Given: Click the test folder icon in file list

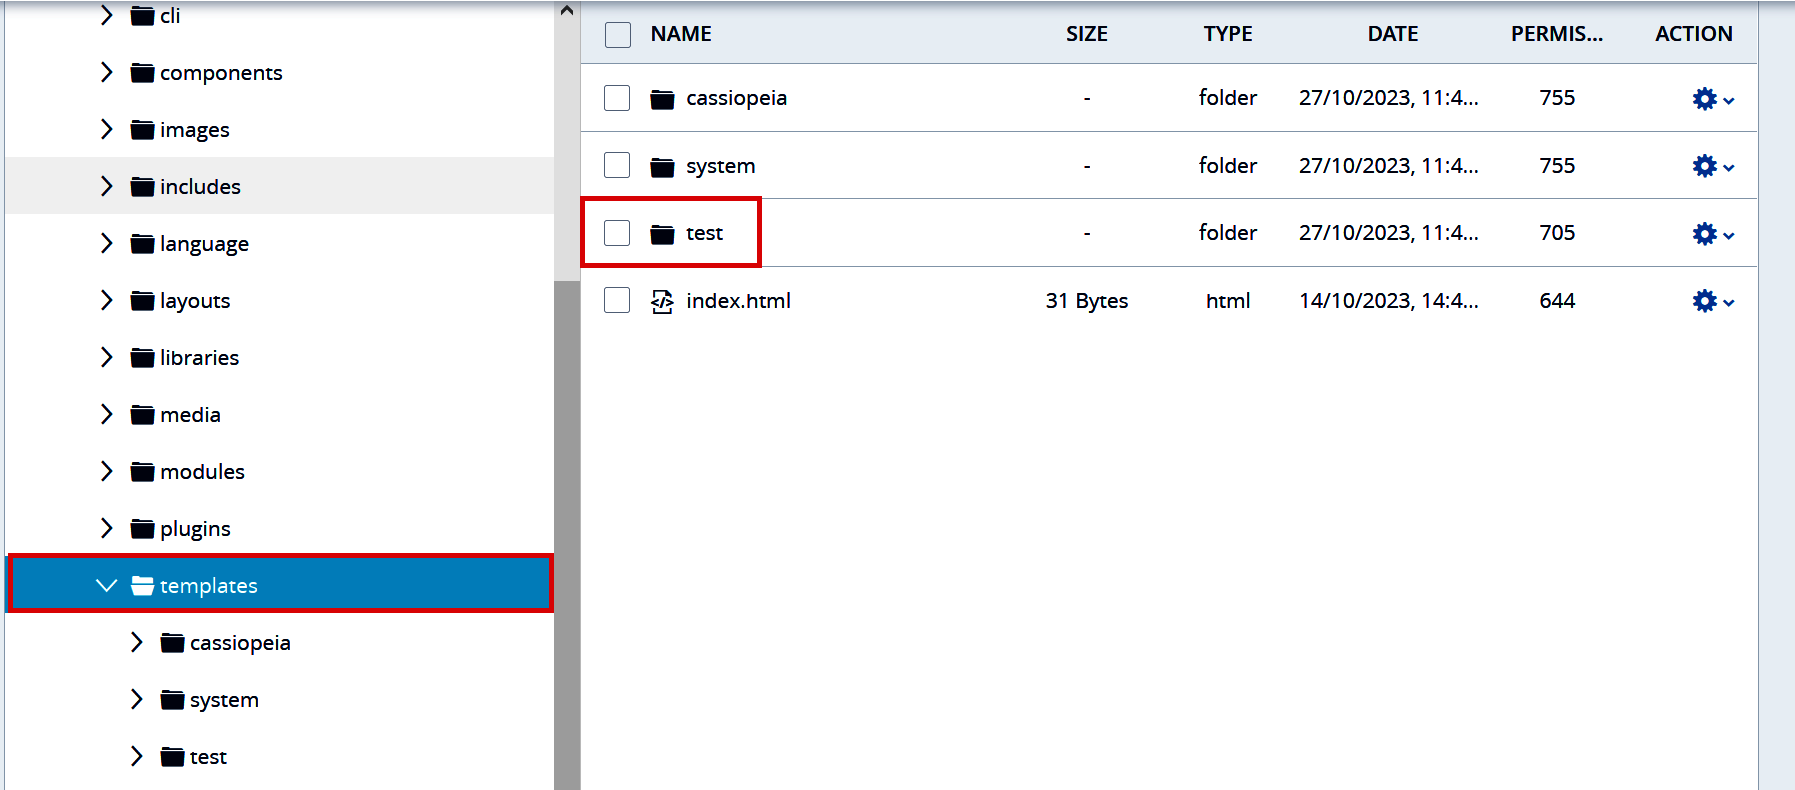Looking at the screenshot, I should [x=662, y=234].
